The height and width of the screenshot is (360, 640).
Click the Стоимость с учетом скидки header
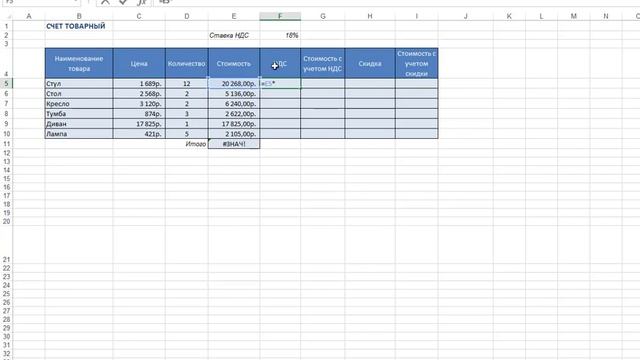(x=416, y=63)
